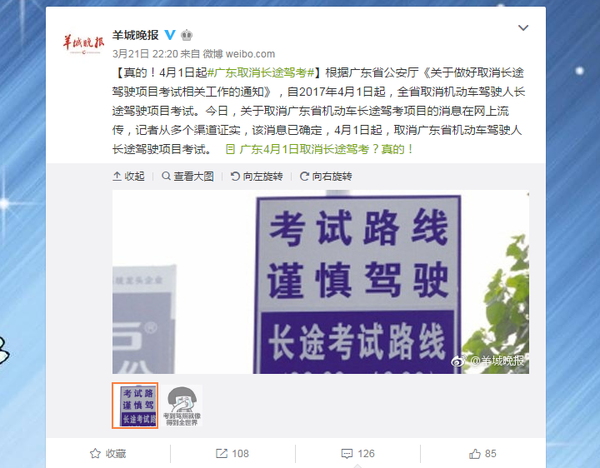This screenshot has height=468, width=600.
Task: Open the 微博 weibo.com source link
Action: 239,54
